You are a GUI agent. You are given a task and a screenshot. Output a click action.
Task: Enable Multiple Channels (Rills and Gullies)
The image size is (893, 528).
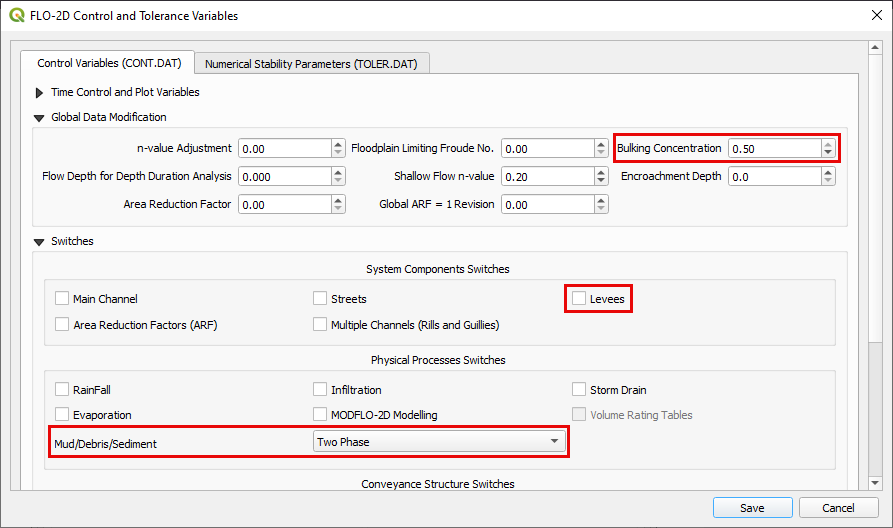coord(320,325)
